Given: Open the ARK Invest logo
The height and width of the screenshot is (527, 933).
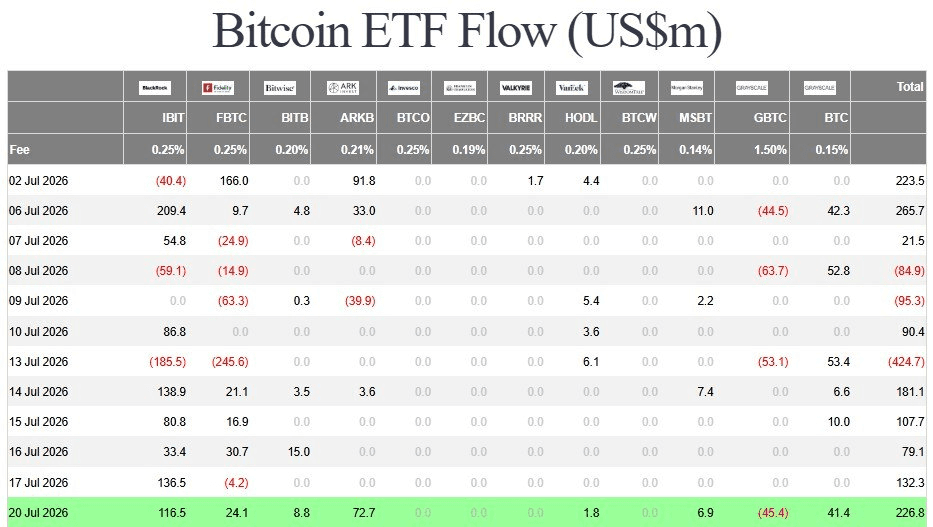Looking at the screenshot, I should (343, 88).
